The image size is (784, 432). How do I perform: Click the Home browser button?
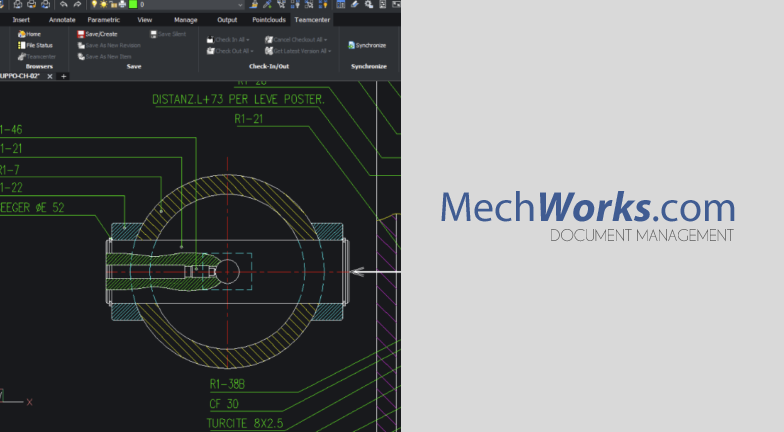[x=29, y=34]
